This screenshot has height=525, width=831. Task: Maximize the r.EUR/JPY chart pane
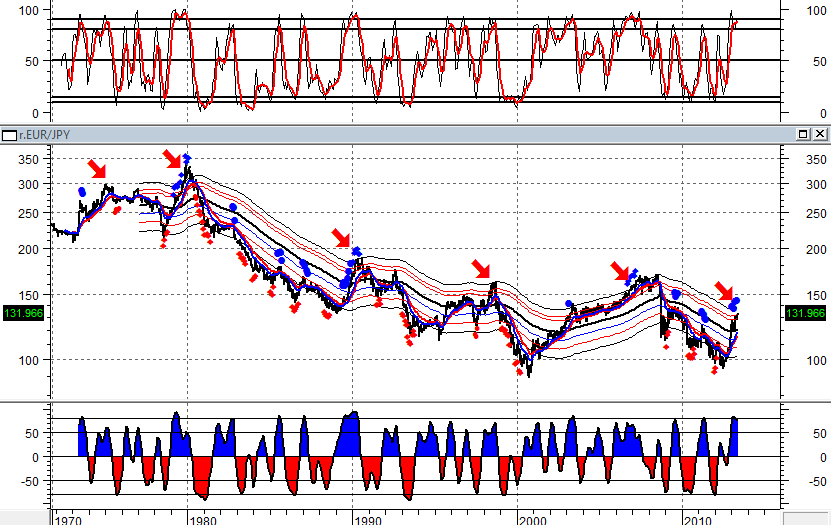[x=803, y=135]
